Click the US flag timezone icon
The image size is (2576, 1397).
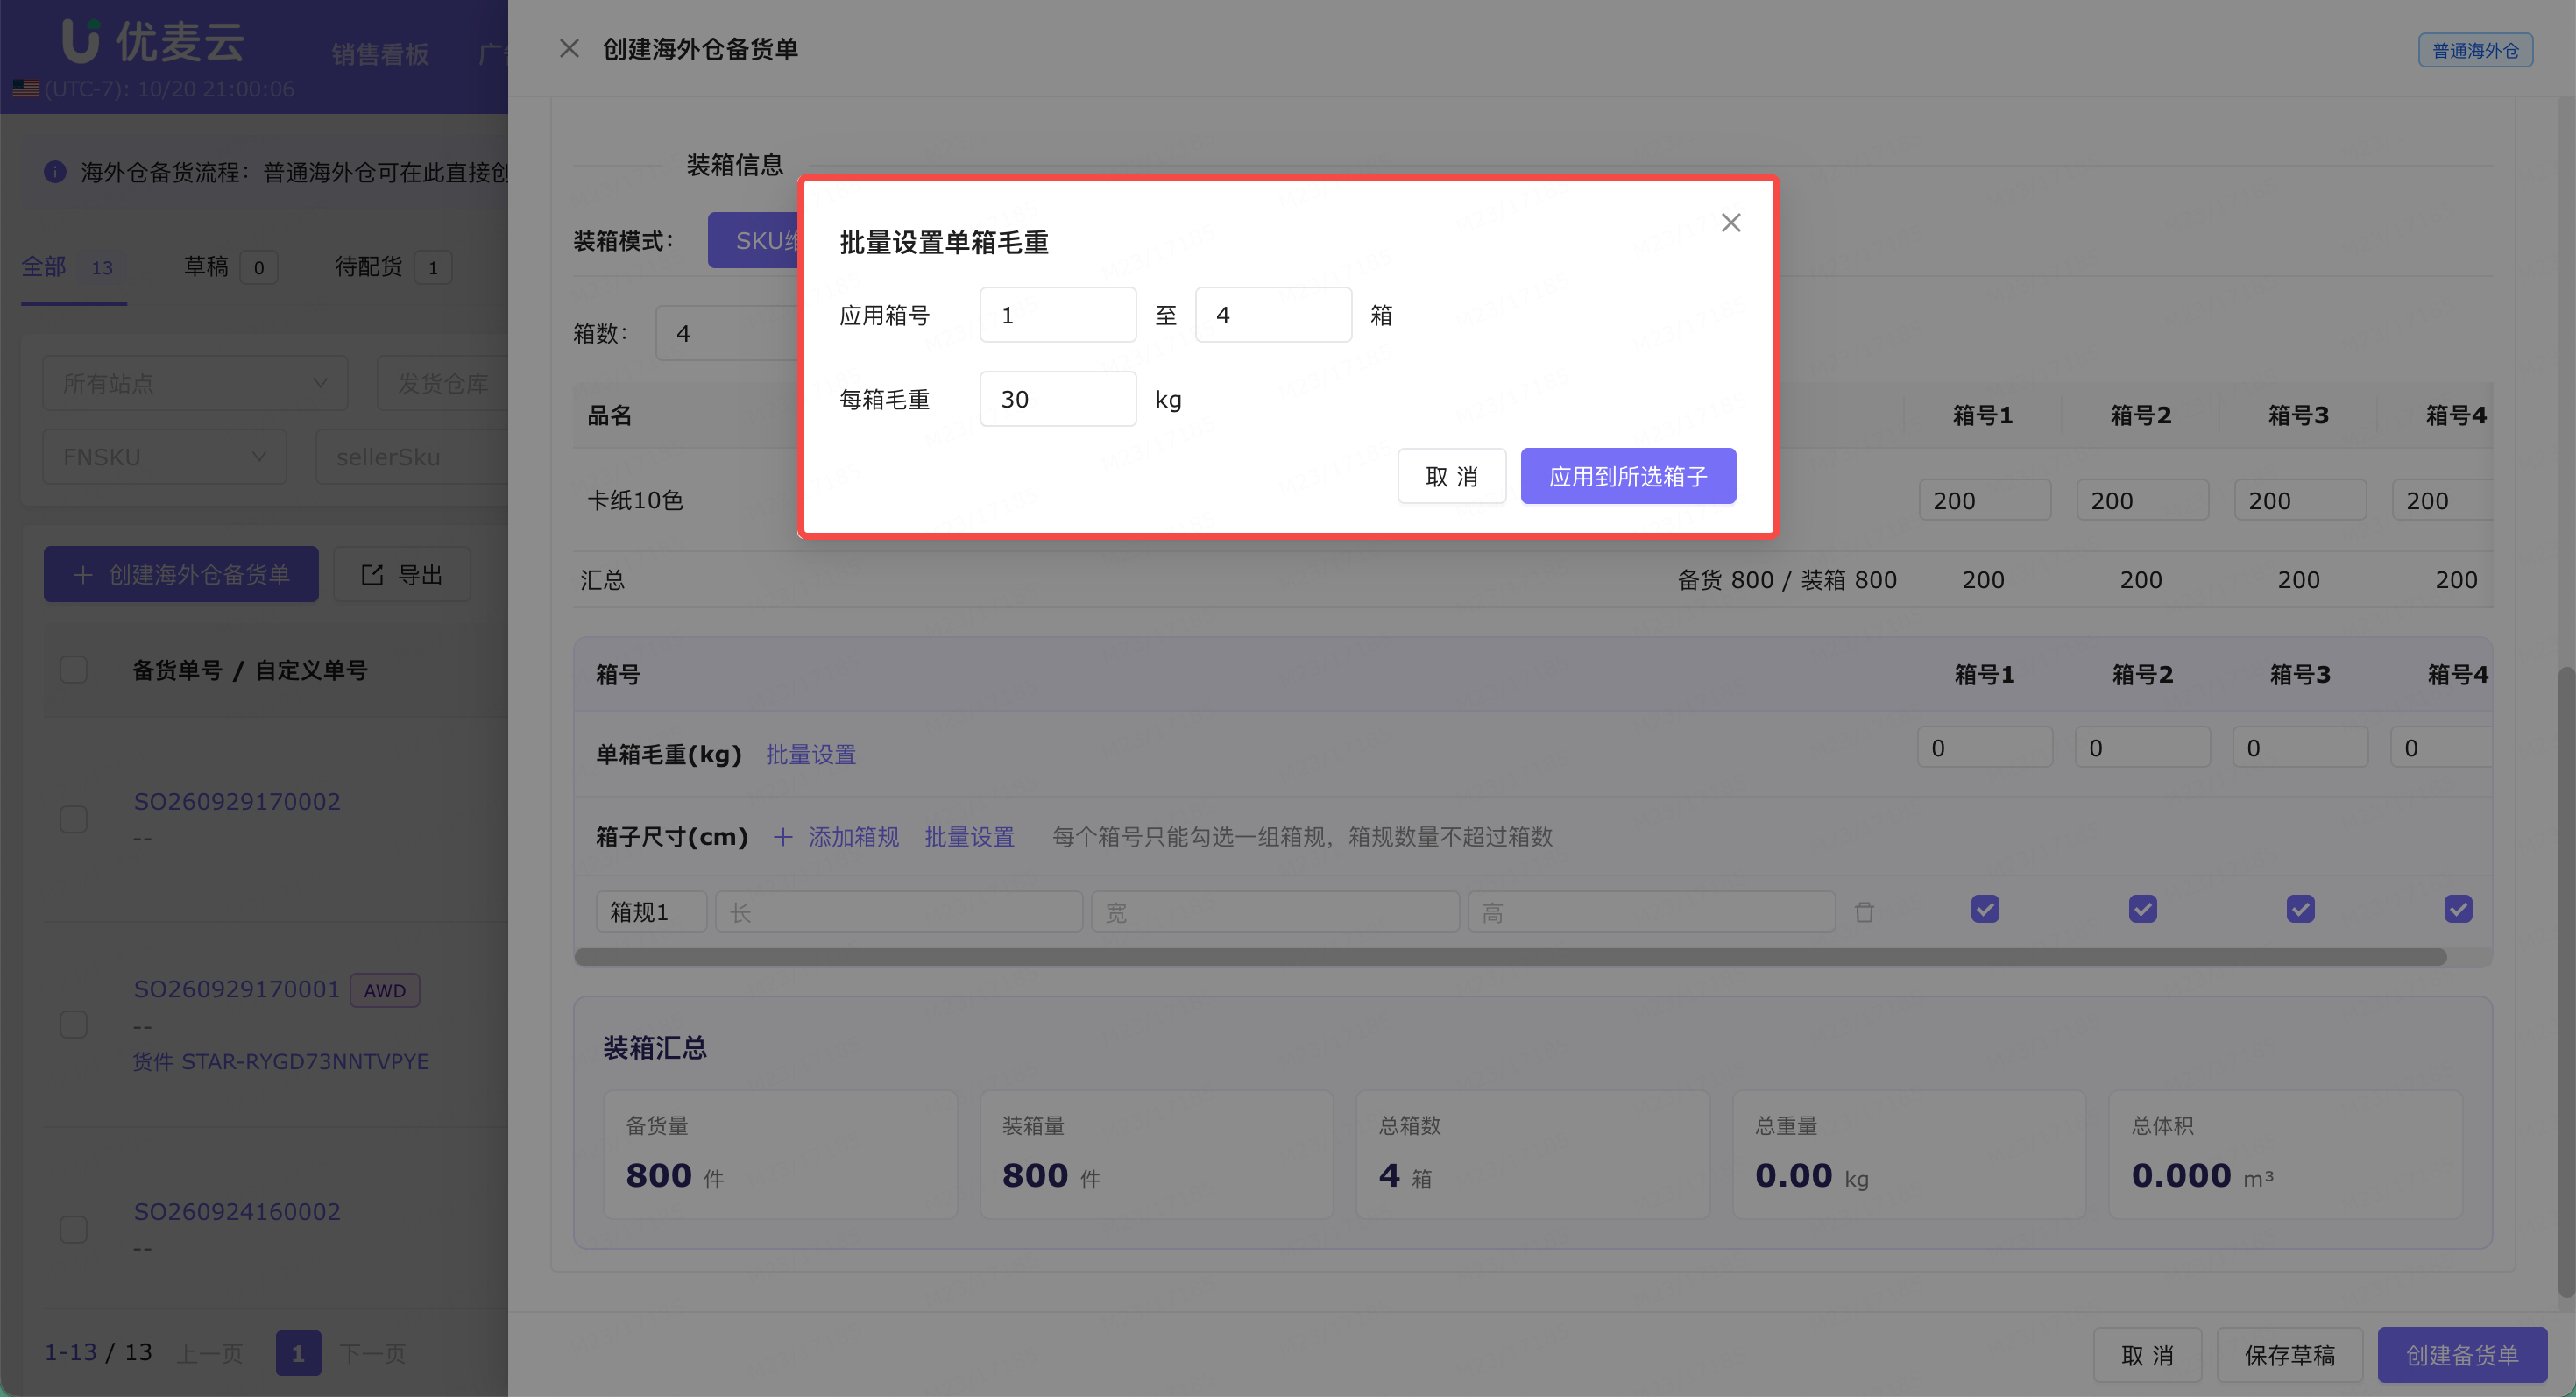pos(26,89)
